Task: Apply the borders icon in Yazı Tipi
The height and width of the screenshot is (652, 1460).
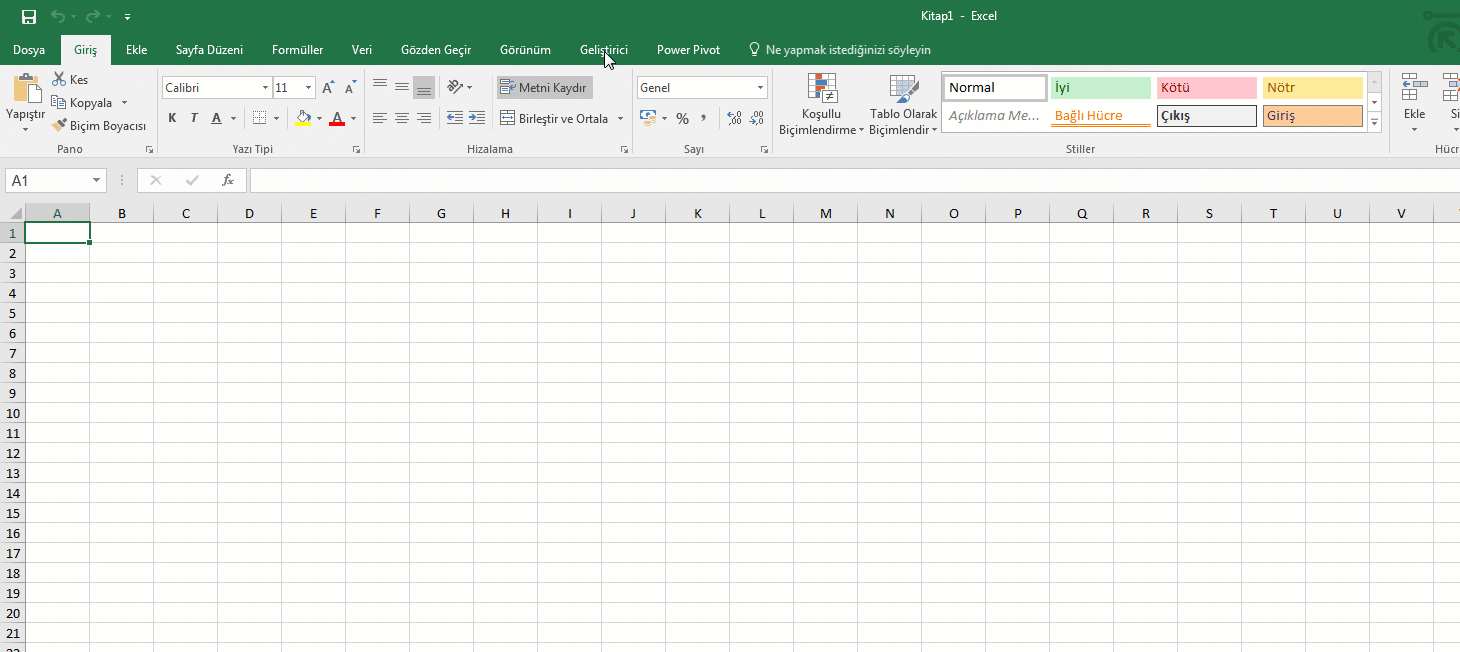Action: 260,118
